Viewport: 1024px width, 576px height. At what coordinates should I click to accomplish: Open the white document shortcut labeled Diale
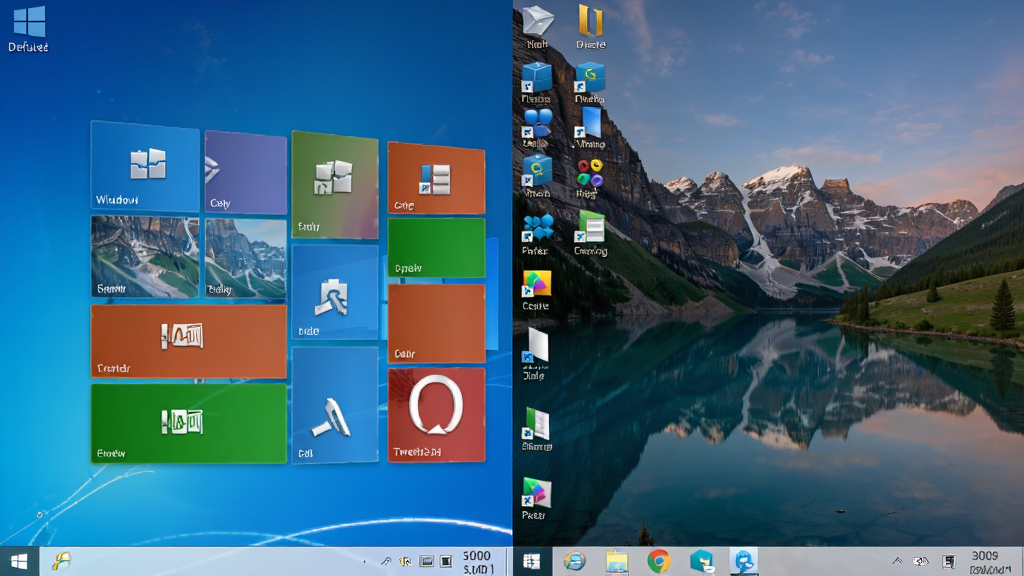click(x=535, y=353)
